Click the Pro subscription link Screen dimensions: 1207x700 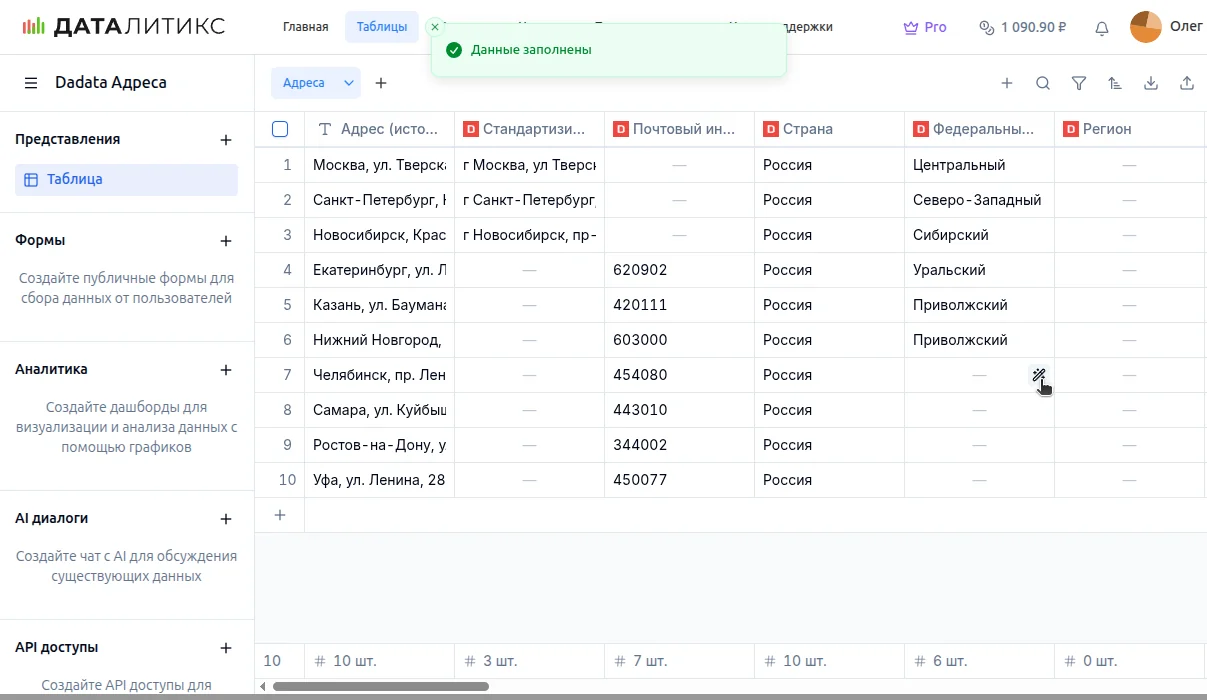click(x=925, y=27)
